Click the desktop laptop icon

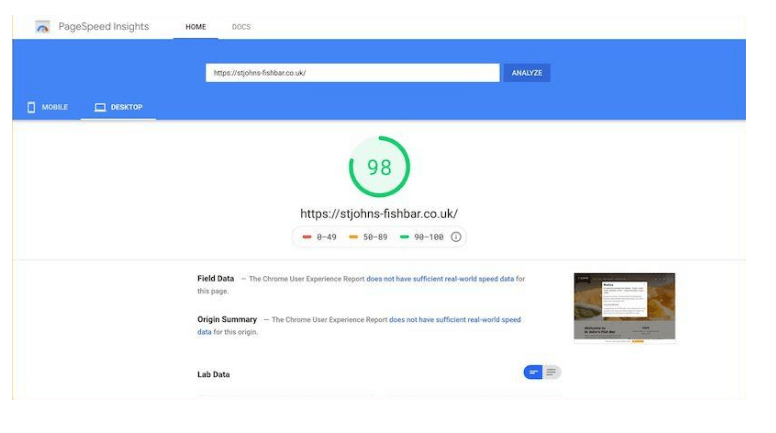100,107
